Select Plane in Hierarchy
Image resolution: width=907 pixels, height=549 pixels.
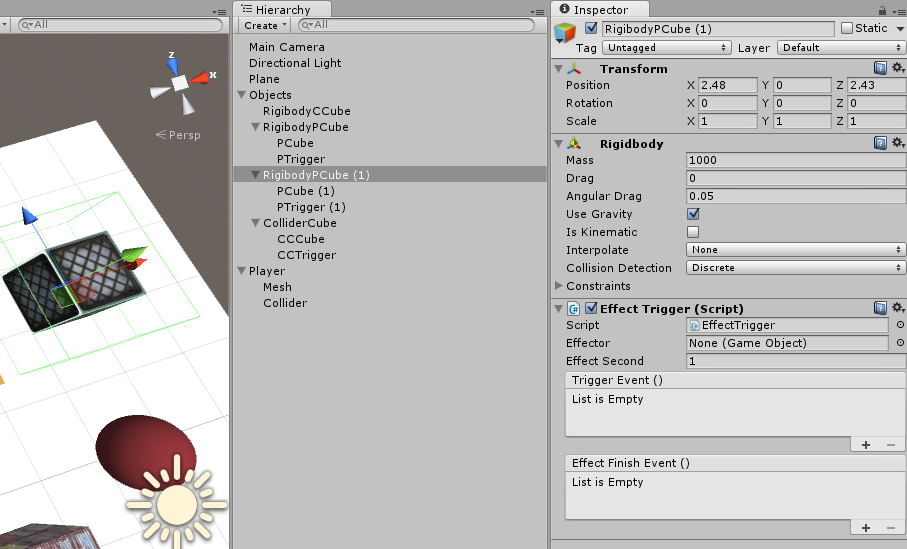pos(264,79)
